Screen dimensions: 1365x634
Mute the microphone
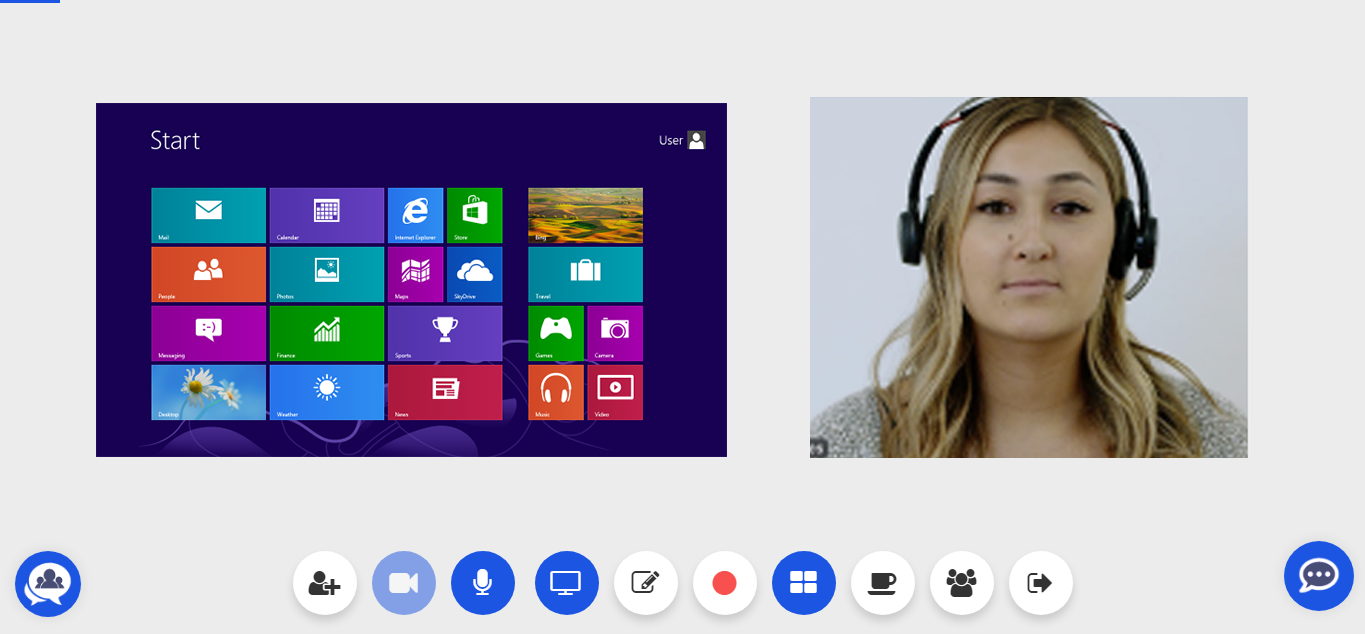(x=483, y=583)
